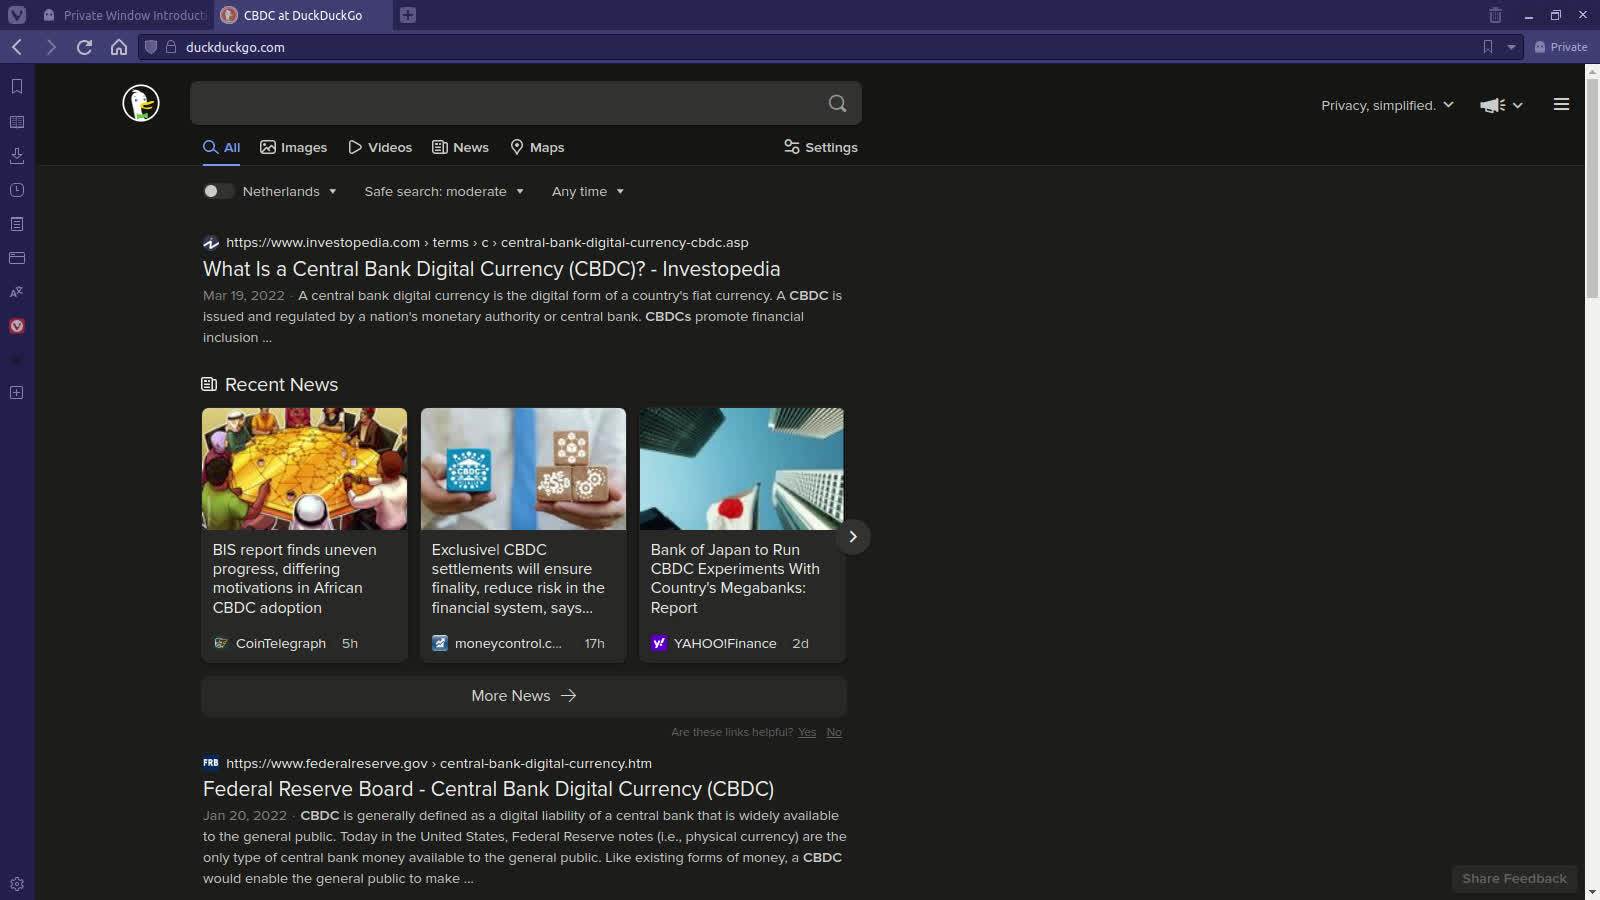Show next recent news cards arrow
Screen dimensions: 1600x900
click(x=852, y=537)
